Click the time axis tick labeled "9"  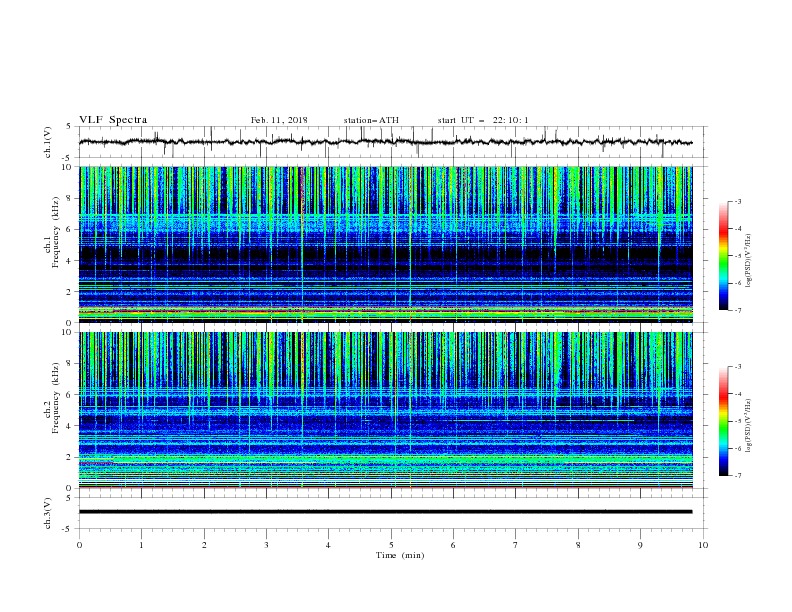pos(640,545)
